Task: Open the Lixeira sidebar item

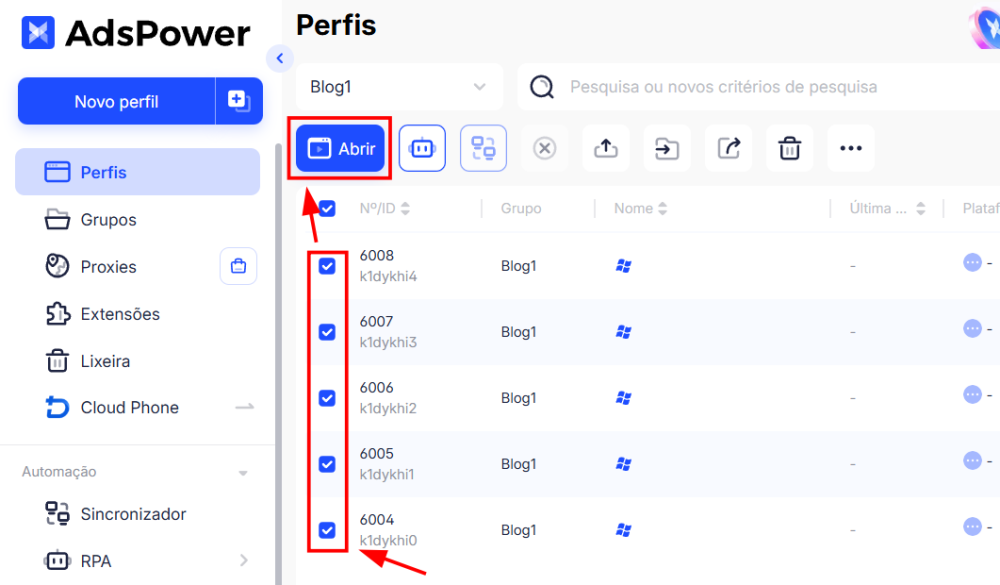Action: click(137, 361)
